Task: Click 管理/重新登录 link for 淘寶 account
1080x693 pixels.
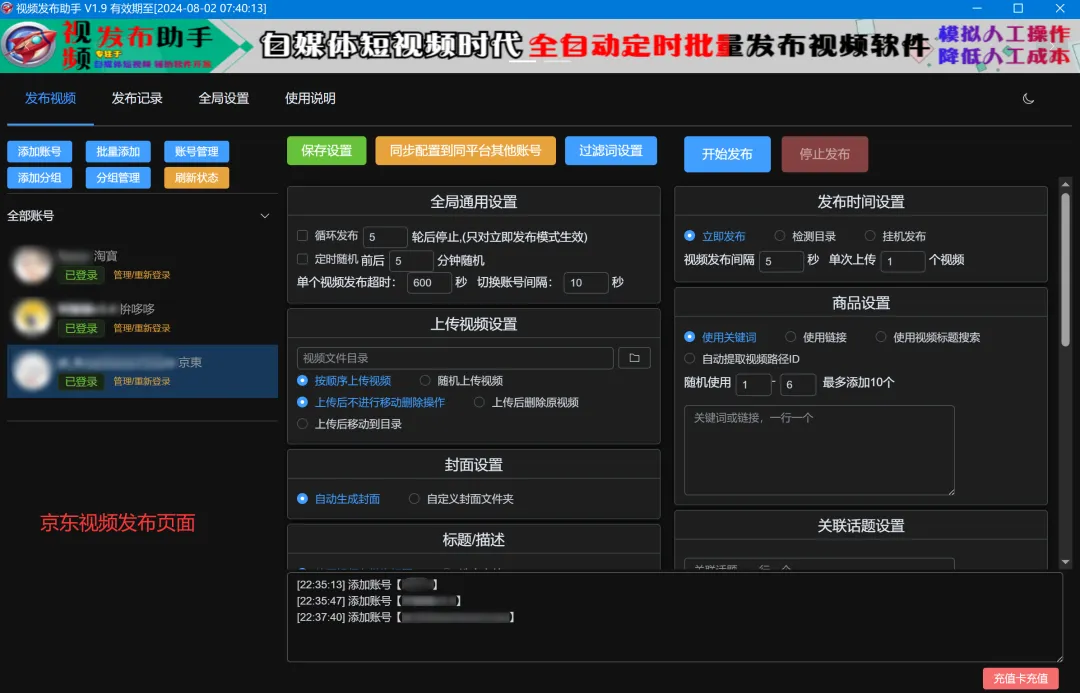Action: click(x=142, y=275)
